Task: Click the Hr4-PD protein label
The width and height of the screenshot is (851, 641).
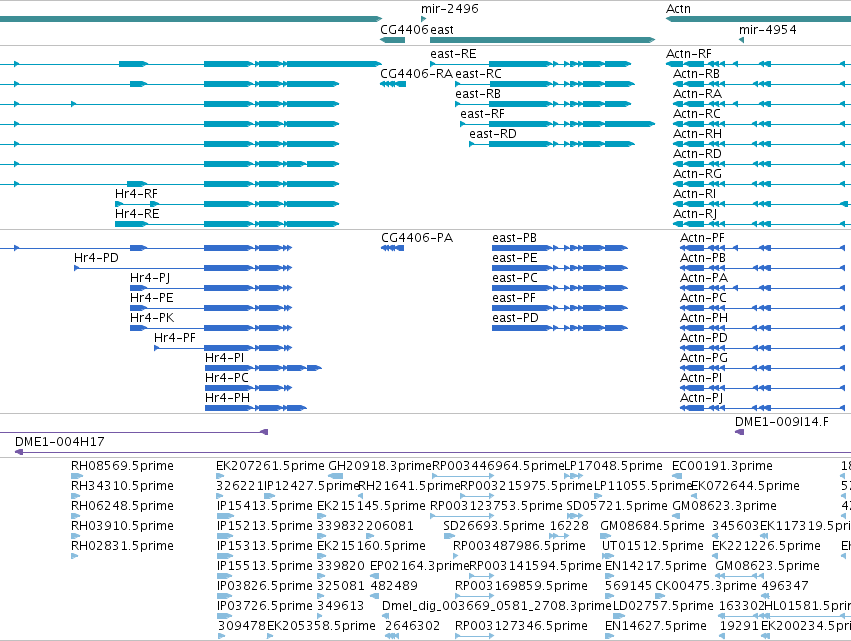Action: pos(96,258)
